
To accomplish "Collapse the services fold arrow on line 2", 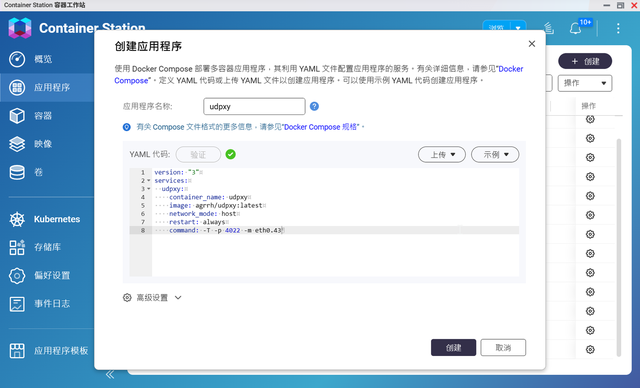I will click(x=149, y=180).
